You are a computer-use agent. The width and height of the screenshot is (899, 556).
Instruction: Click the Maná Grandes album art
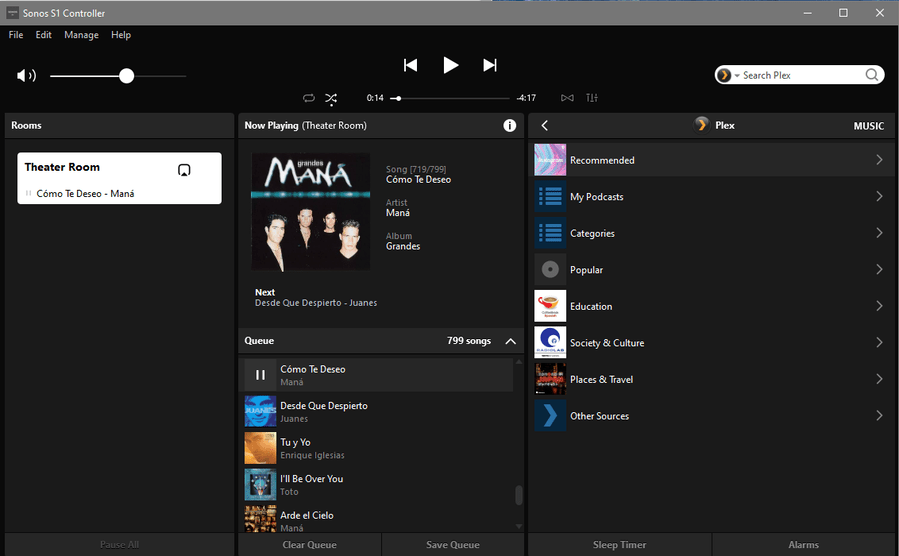(311, 211)
